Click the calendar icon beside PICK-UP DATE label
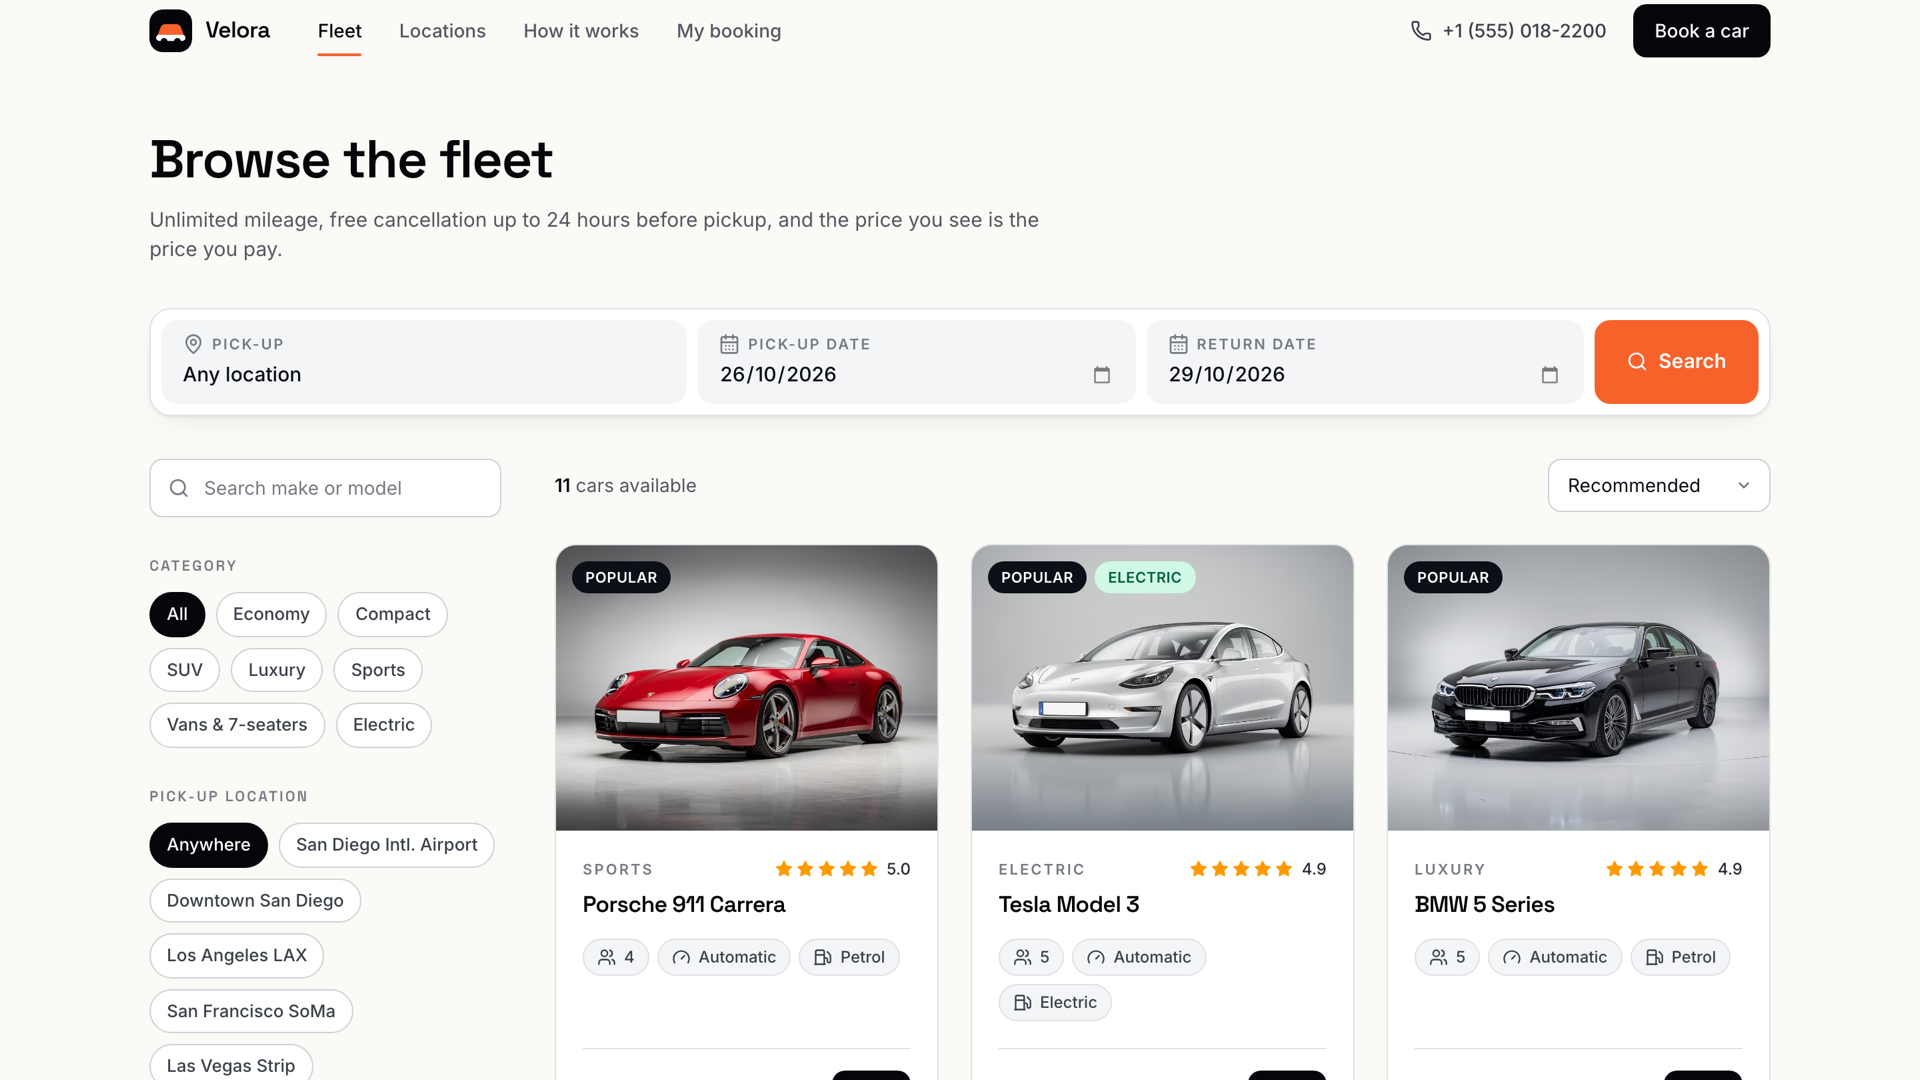This screenshot has height=1080, width=1920. pyautogui.click(x=729, y=344)
